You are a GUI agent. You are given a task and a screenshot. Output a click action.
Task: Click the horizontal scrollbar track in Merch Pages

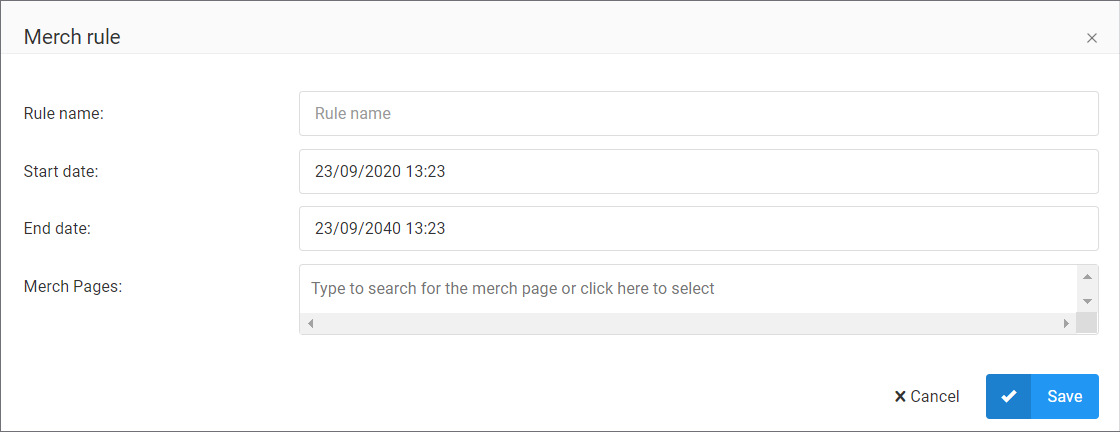pos(688,323)
